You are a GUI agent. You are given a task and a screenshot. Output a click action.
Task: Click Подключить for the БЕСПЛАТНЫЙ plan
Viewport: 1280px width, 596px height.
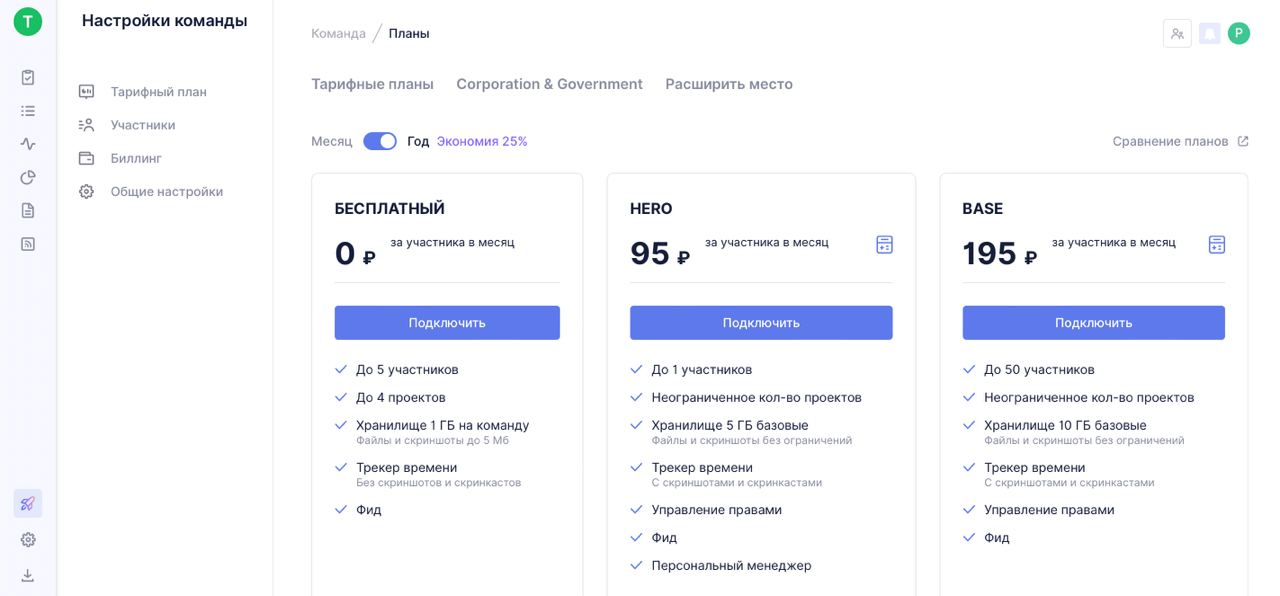pyautogui.click(x=447, y=322)
